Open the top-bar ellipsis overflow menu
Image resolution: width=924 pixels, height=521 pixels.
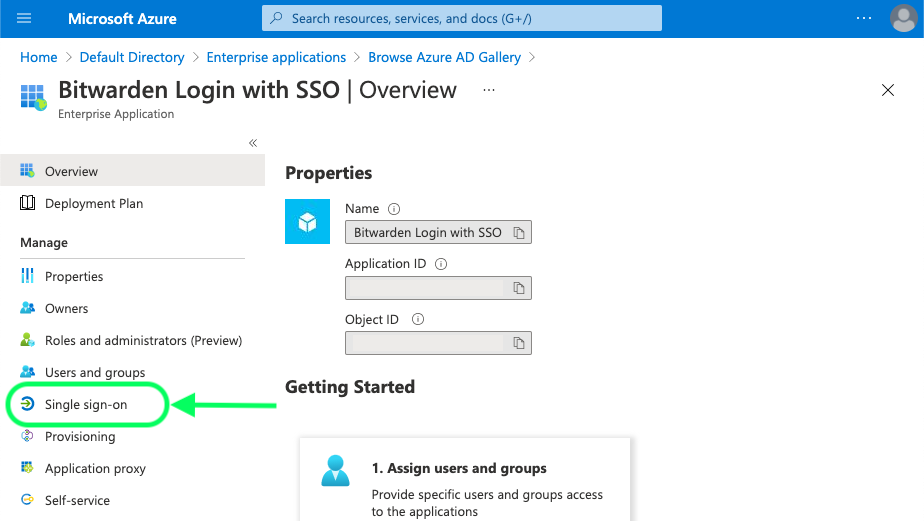[864, 18]
